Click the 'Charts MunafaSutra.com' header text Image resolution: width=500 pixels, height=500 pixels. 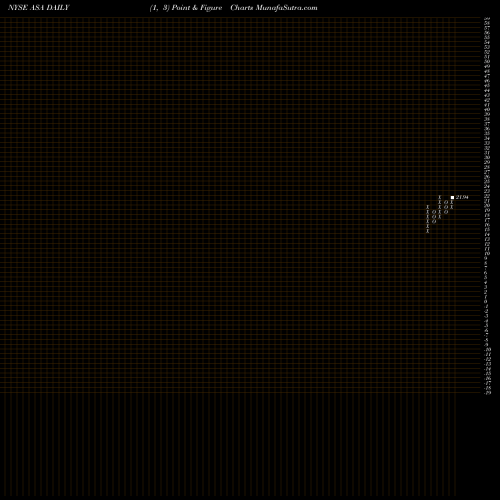[x=274, y=8]
